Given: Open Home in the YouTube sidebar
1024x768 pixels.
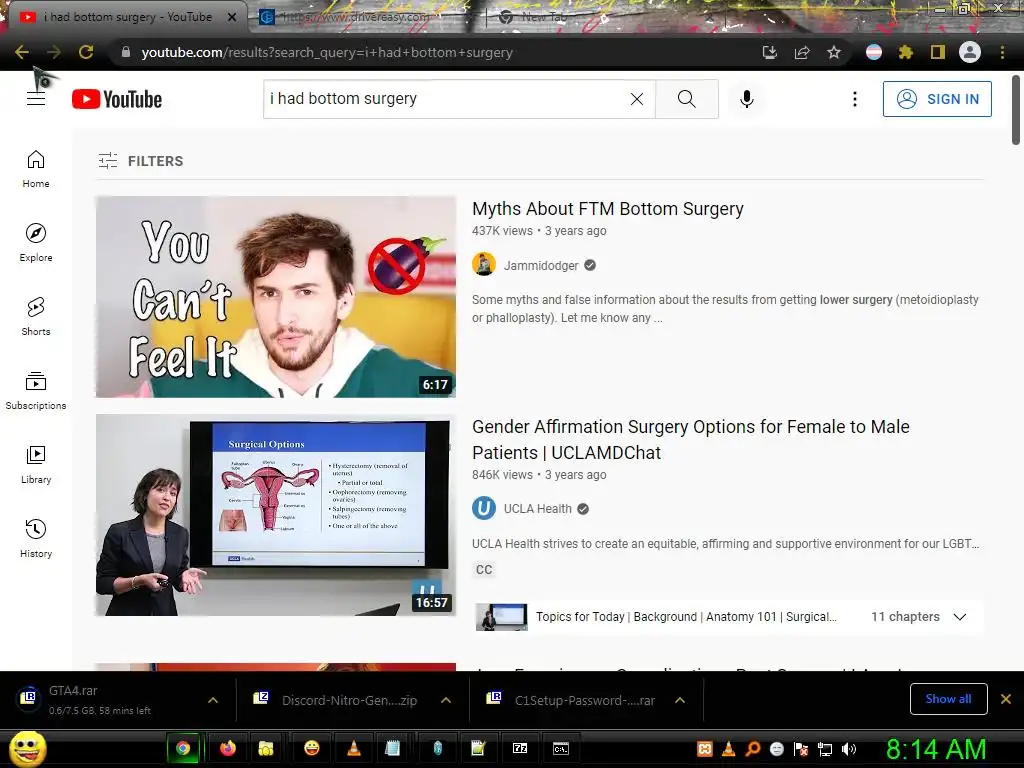Looking at the screenshot, I should 36,169.
